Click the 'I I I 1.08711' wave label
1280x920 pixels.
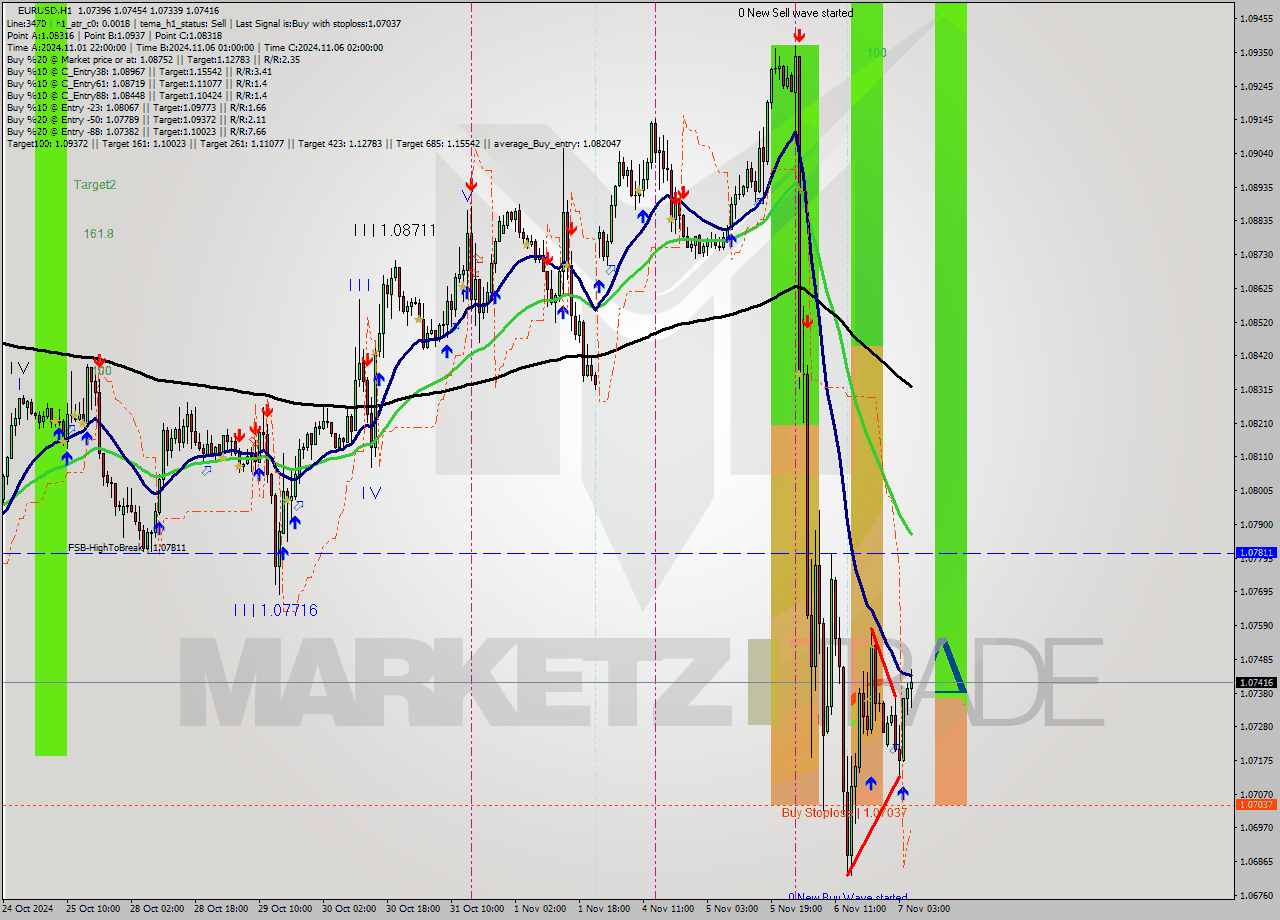tap(394, 230)
